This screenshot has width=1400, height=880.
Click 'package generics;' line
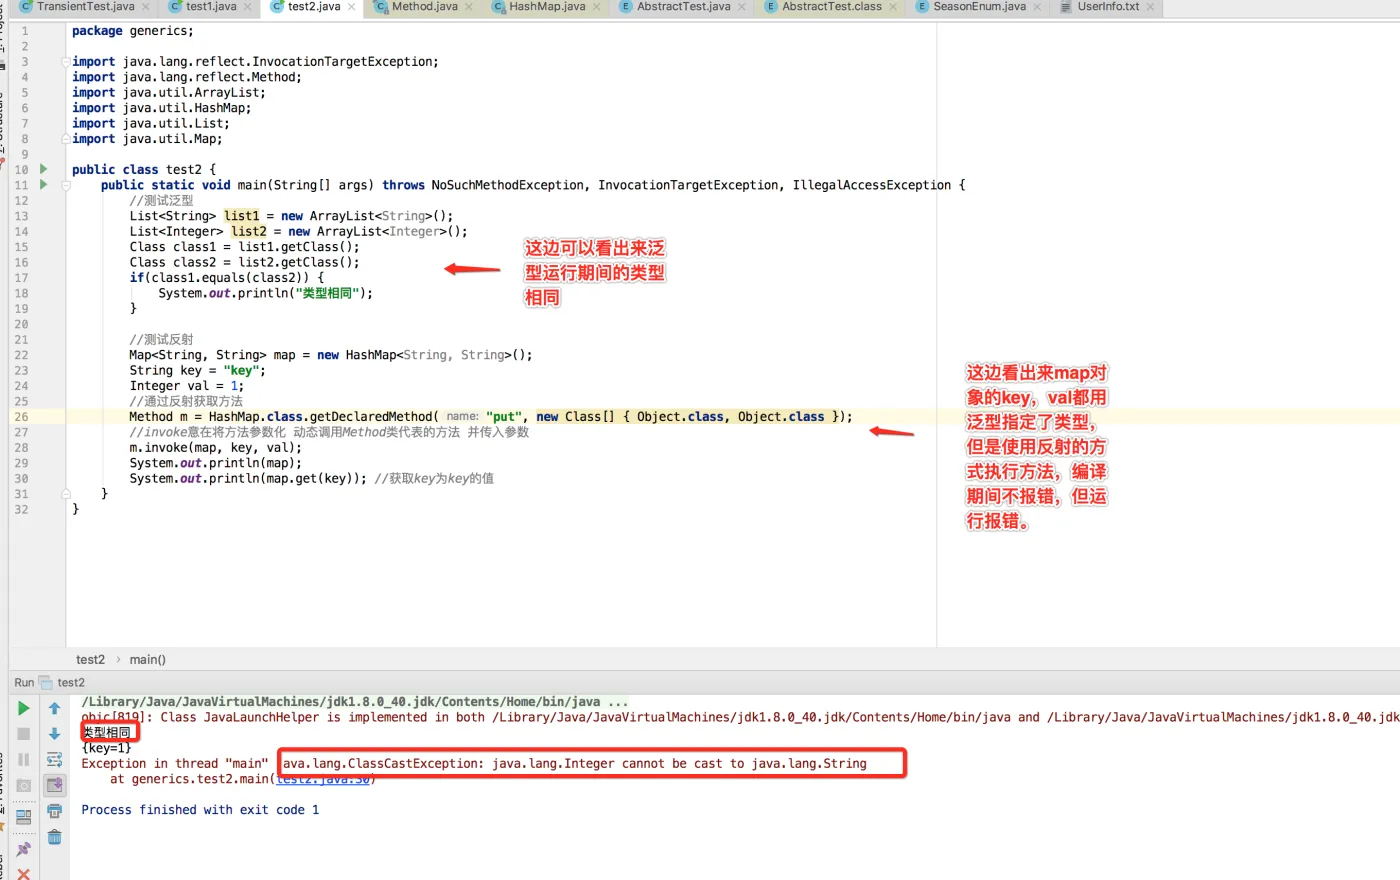pyautogui.click(x=133, y=31)
